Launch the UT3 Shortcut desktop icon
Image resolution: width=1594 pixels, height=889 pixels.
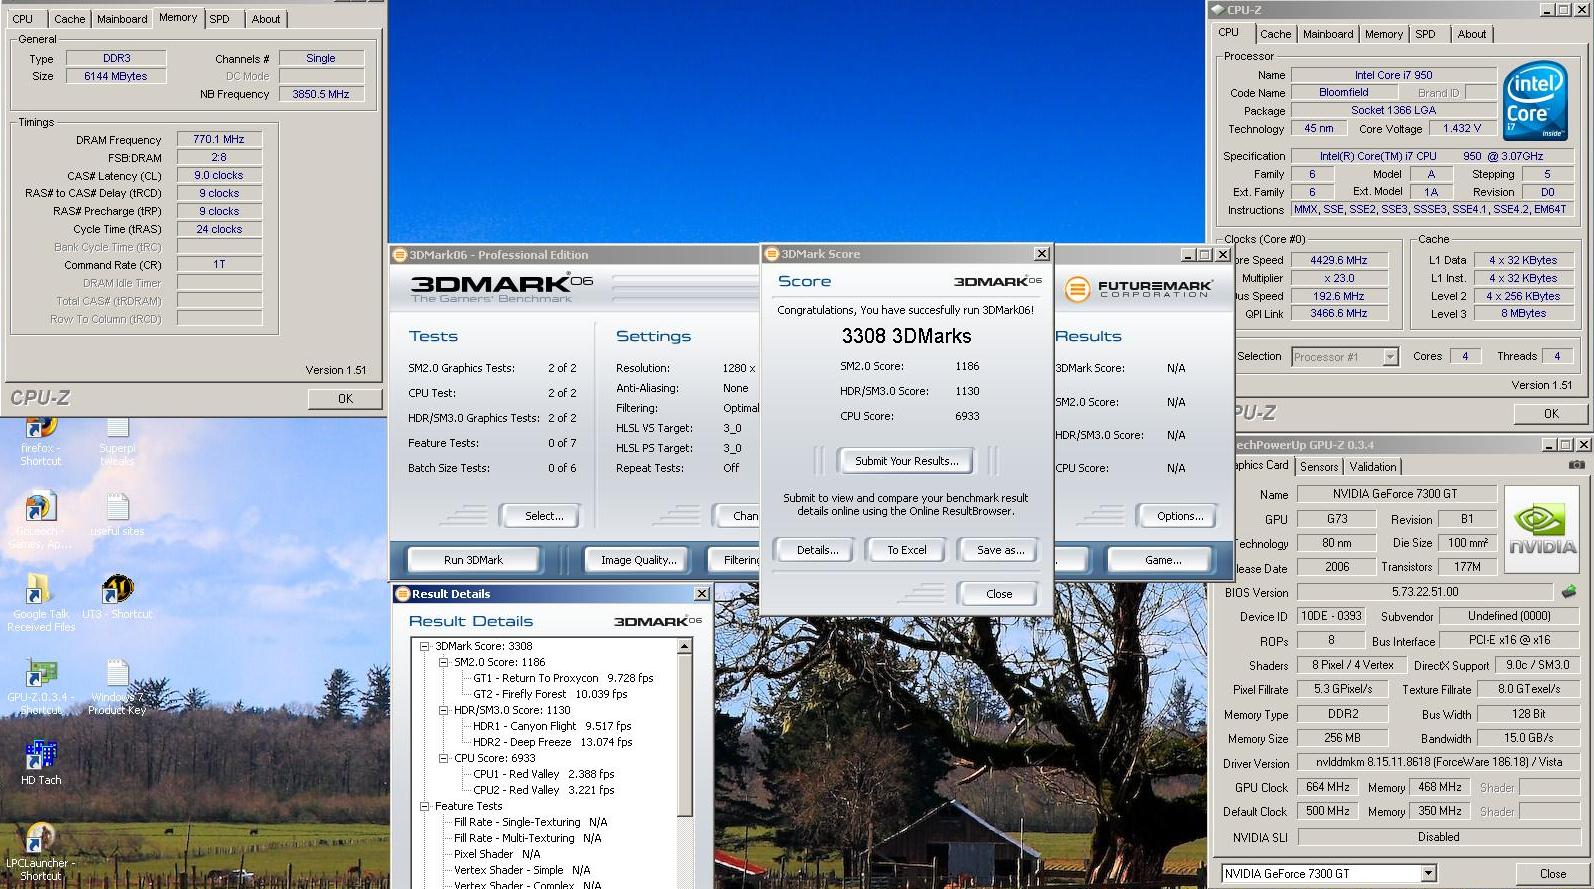click(x=117, y=597)
